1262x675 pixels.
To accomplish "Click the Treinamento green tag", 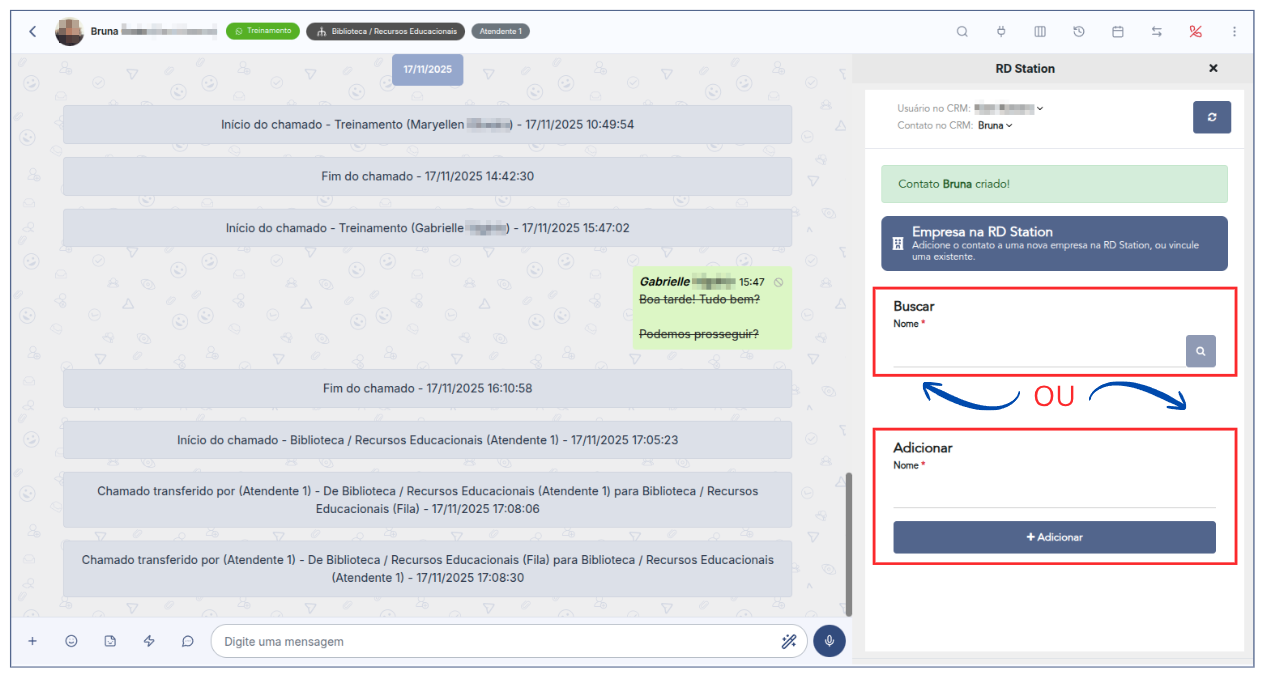I will (263, 31).
